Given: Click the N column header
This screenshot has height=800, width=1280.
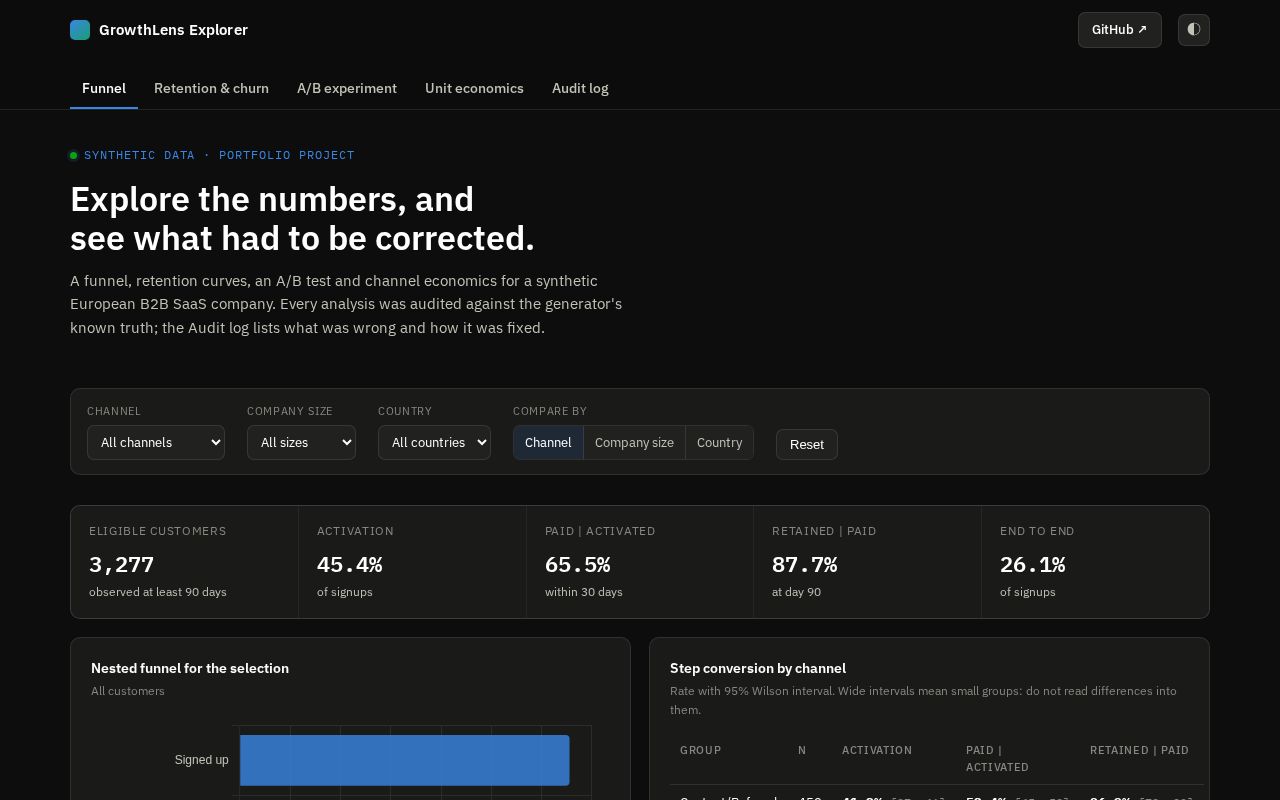Looking at the screenshot, I should coord(802,750).
